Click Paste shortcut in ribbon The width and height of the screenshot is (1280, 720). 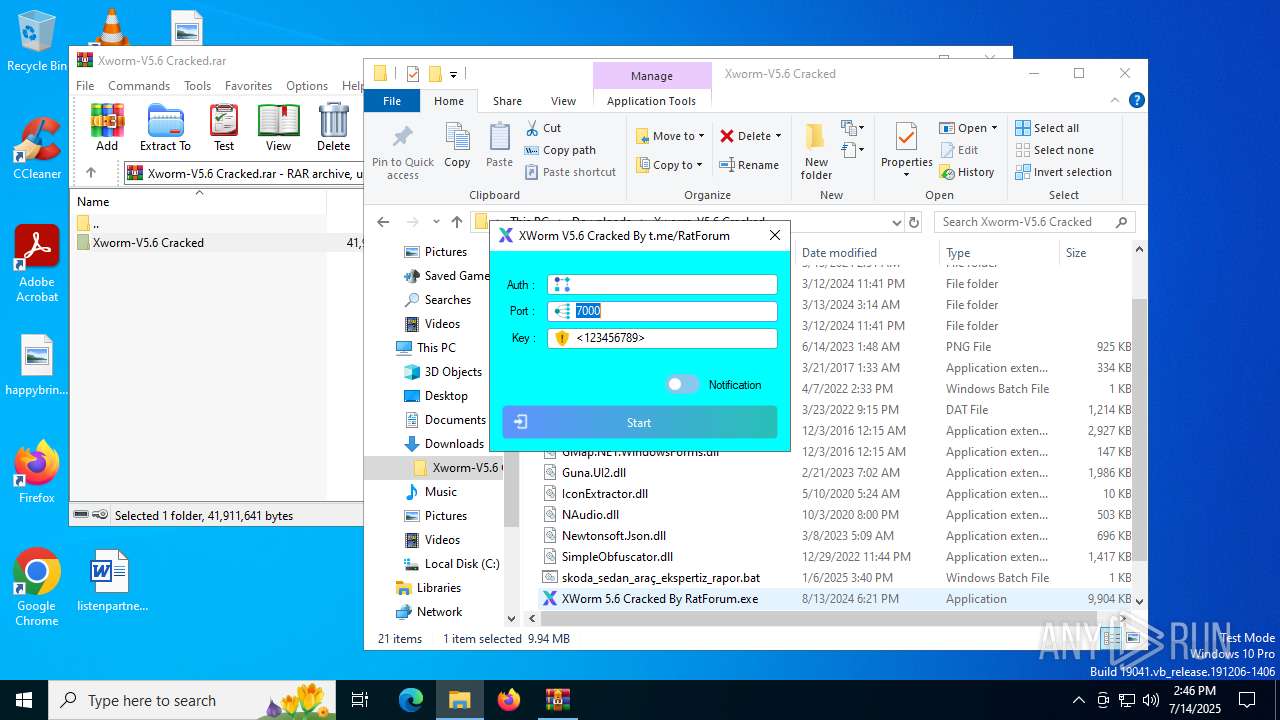pos(570,172)
